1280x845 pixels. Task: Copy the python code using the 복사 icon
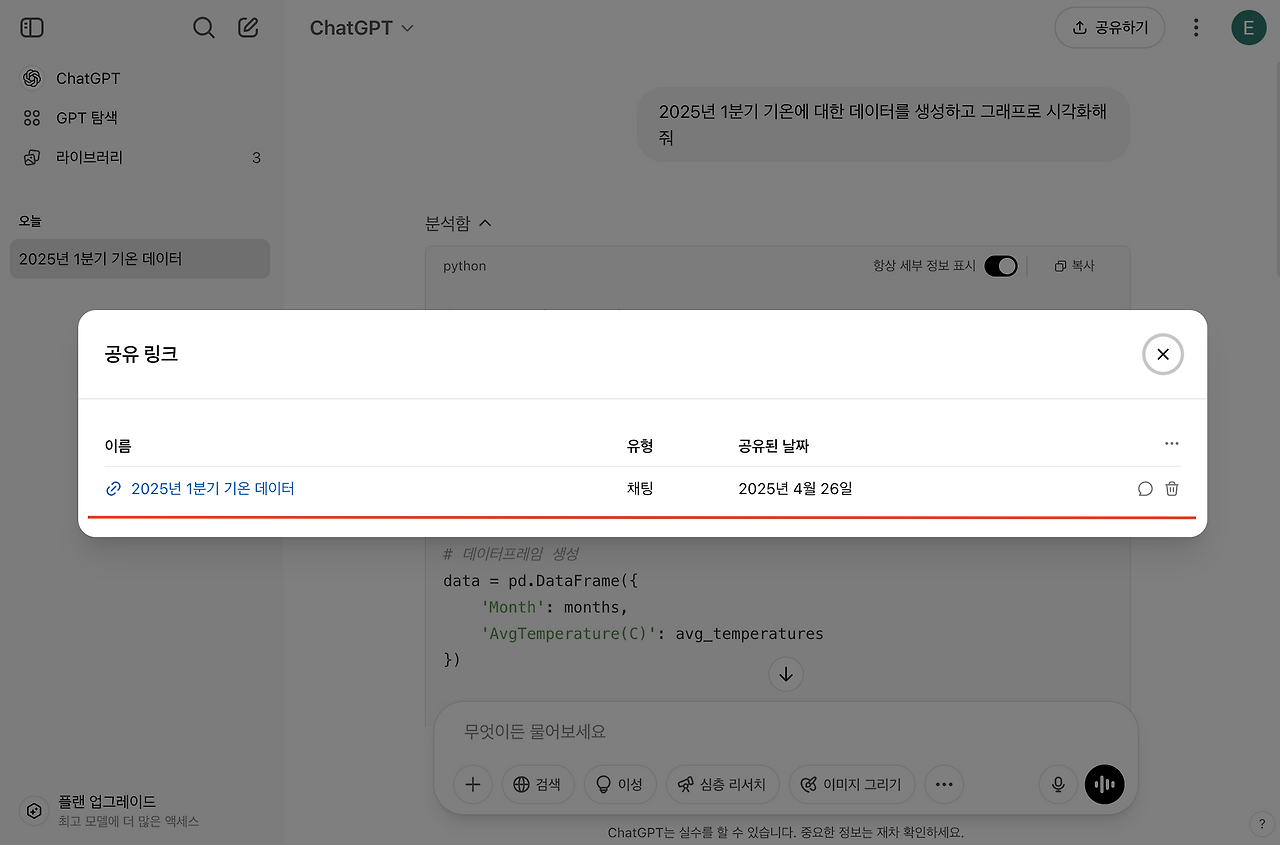[x=1074, y=265]
